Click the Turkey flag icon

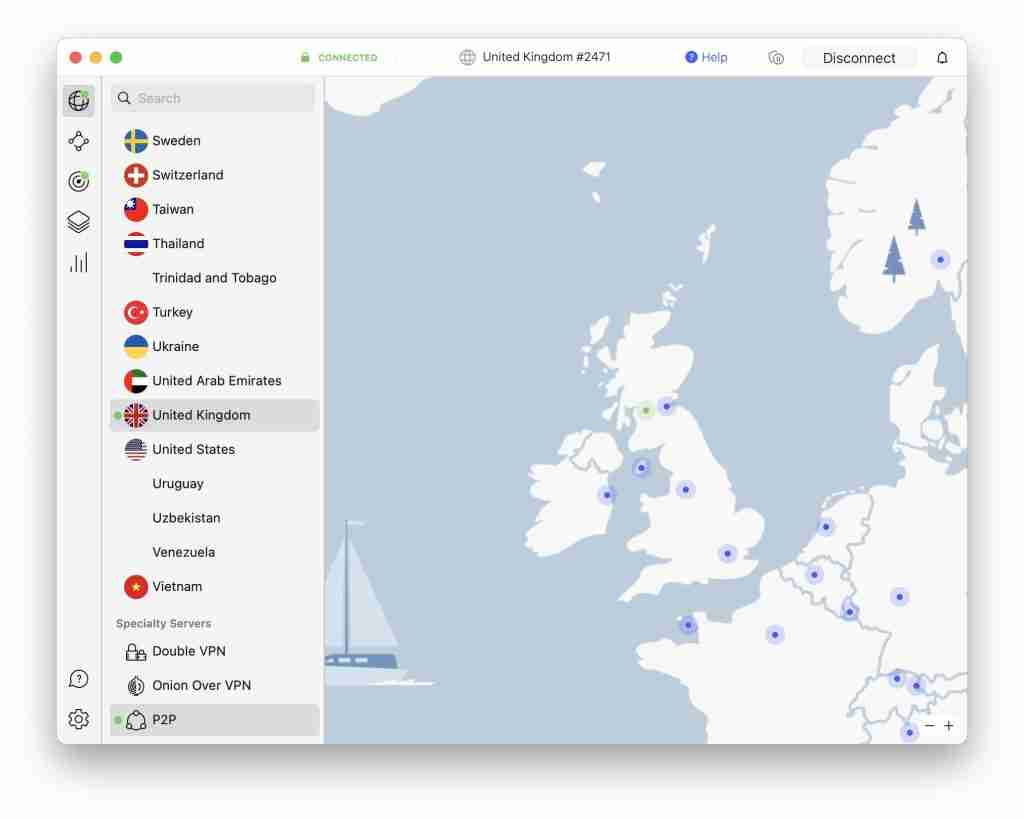click(136, 312)
